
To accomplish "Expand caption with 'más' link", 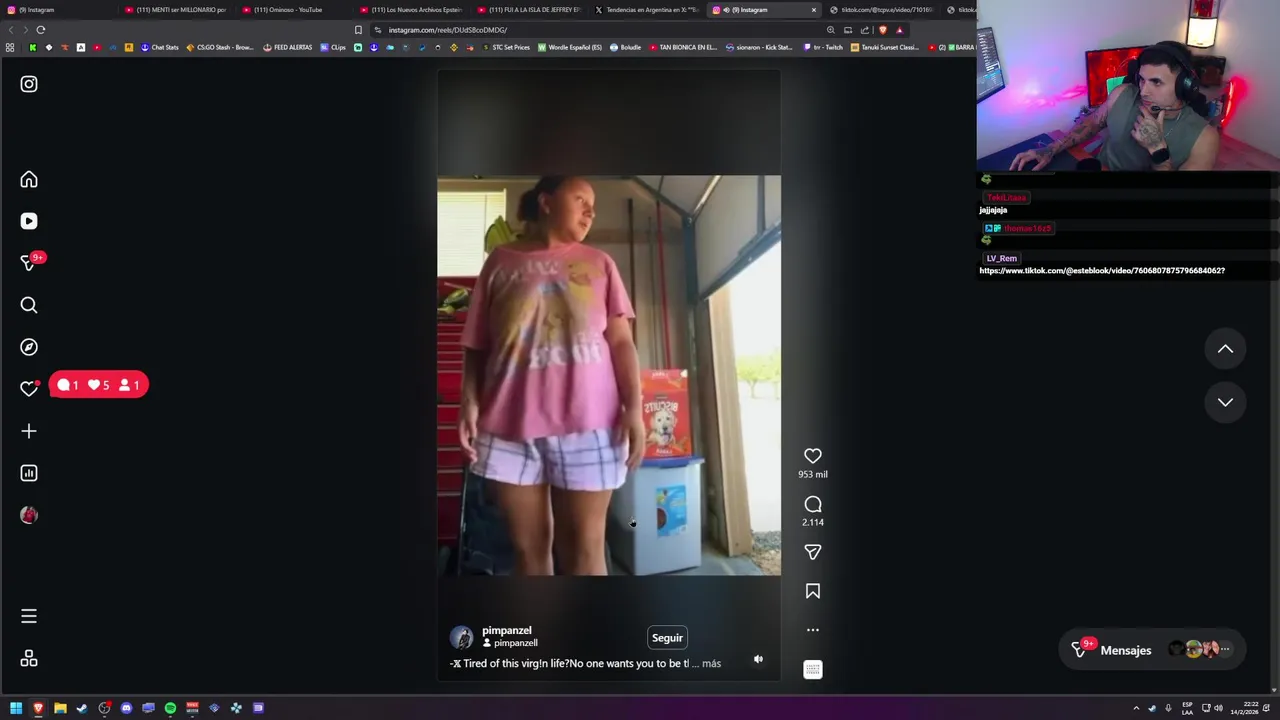I will (711, 663).
